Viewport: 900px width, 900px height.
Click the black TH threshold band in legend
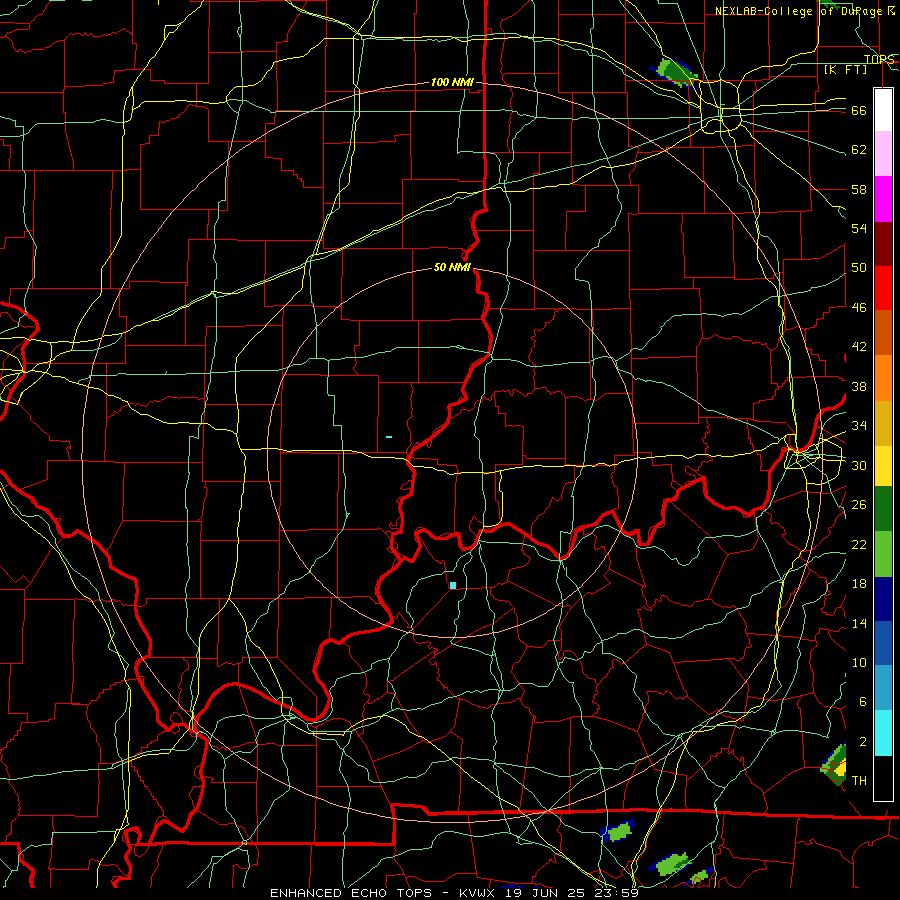pyautogui.click(x=883, y=778)
